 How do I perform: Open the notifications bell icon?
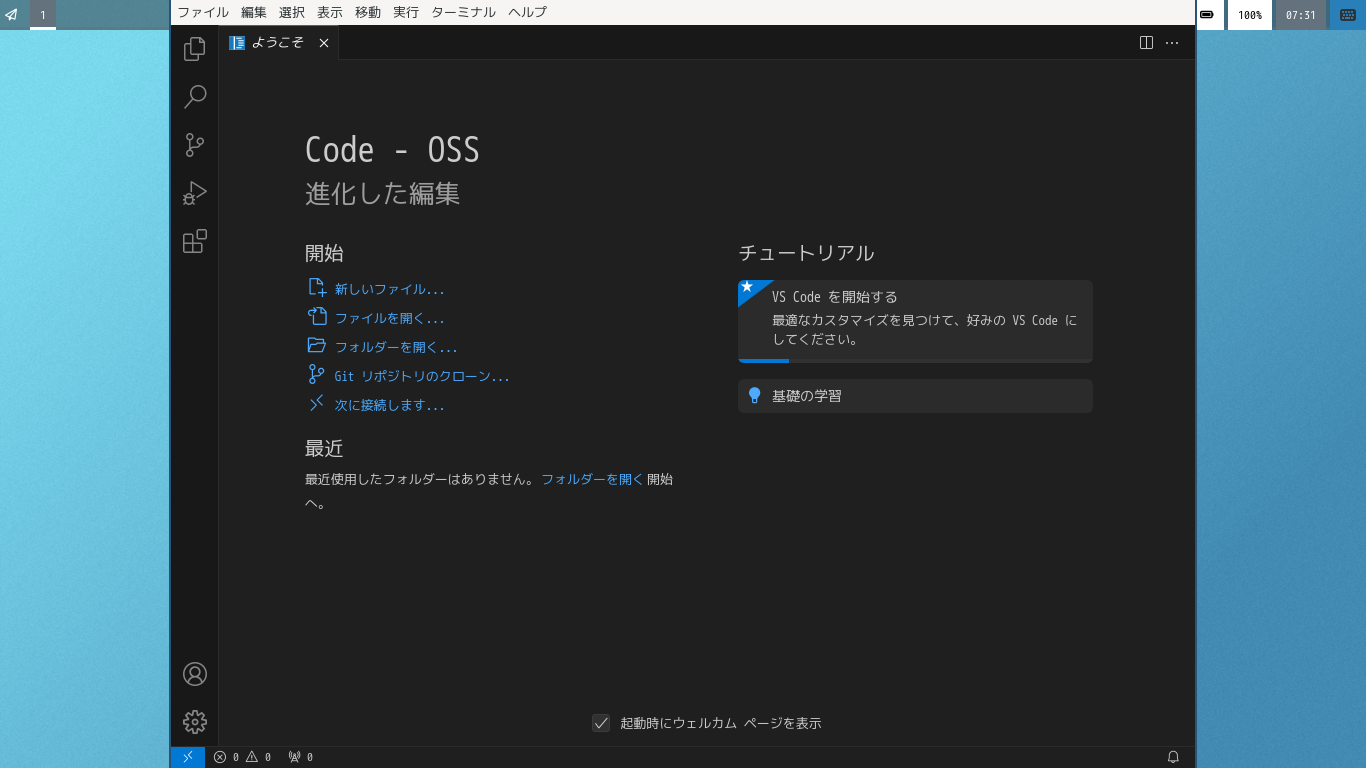[x=1174, y=757]
